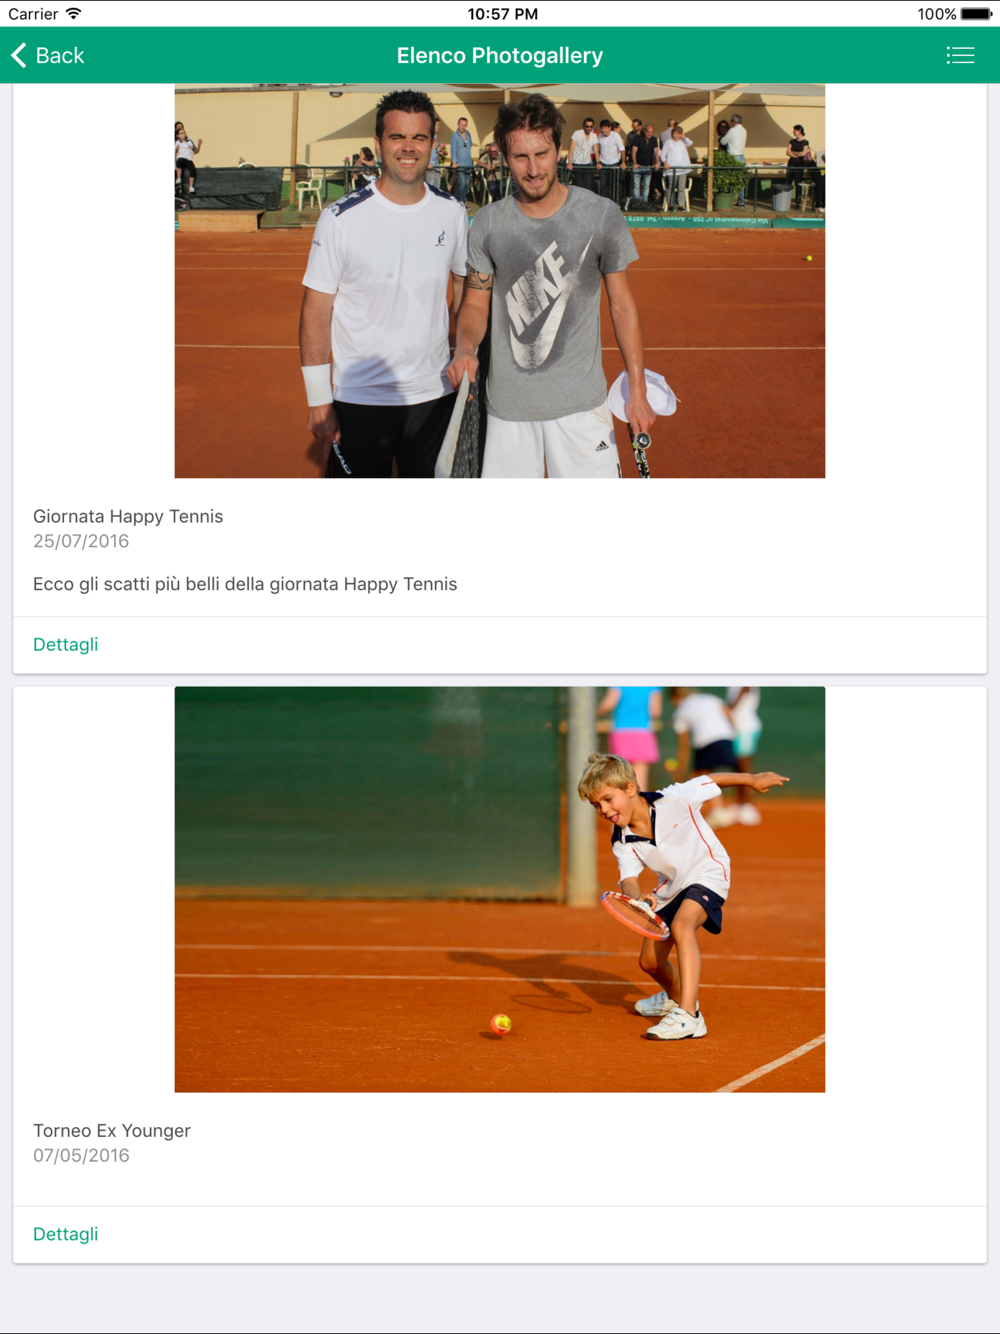Tap the orange tennis ball in photo
This screenshot has width=1000, height=1334.
[501, 1023]
